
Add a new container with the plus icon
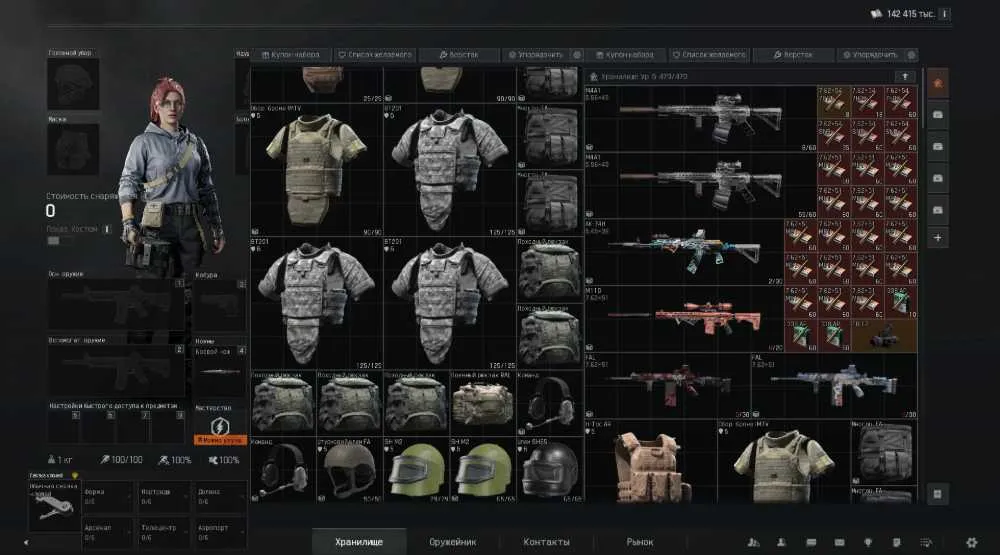[x=938, y=238]
